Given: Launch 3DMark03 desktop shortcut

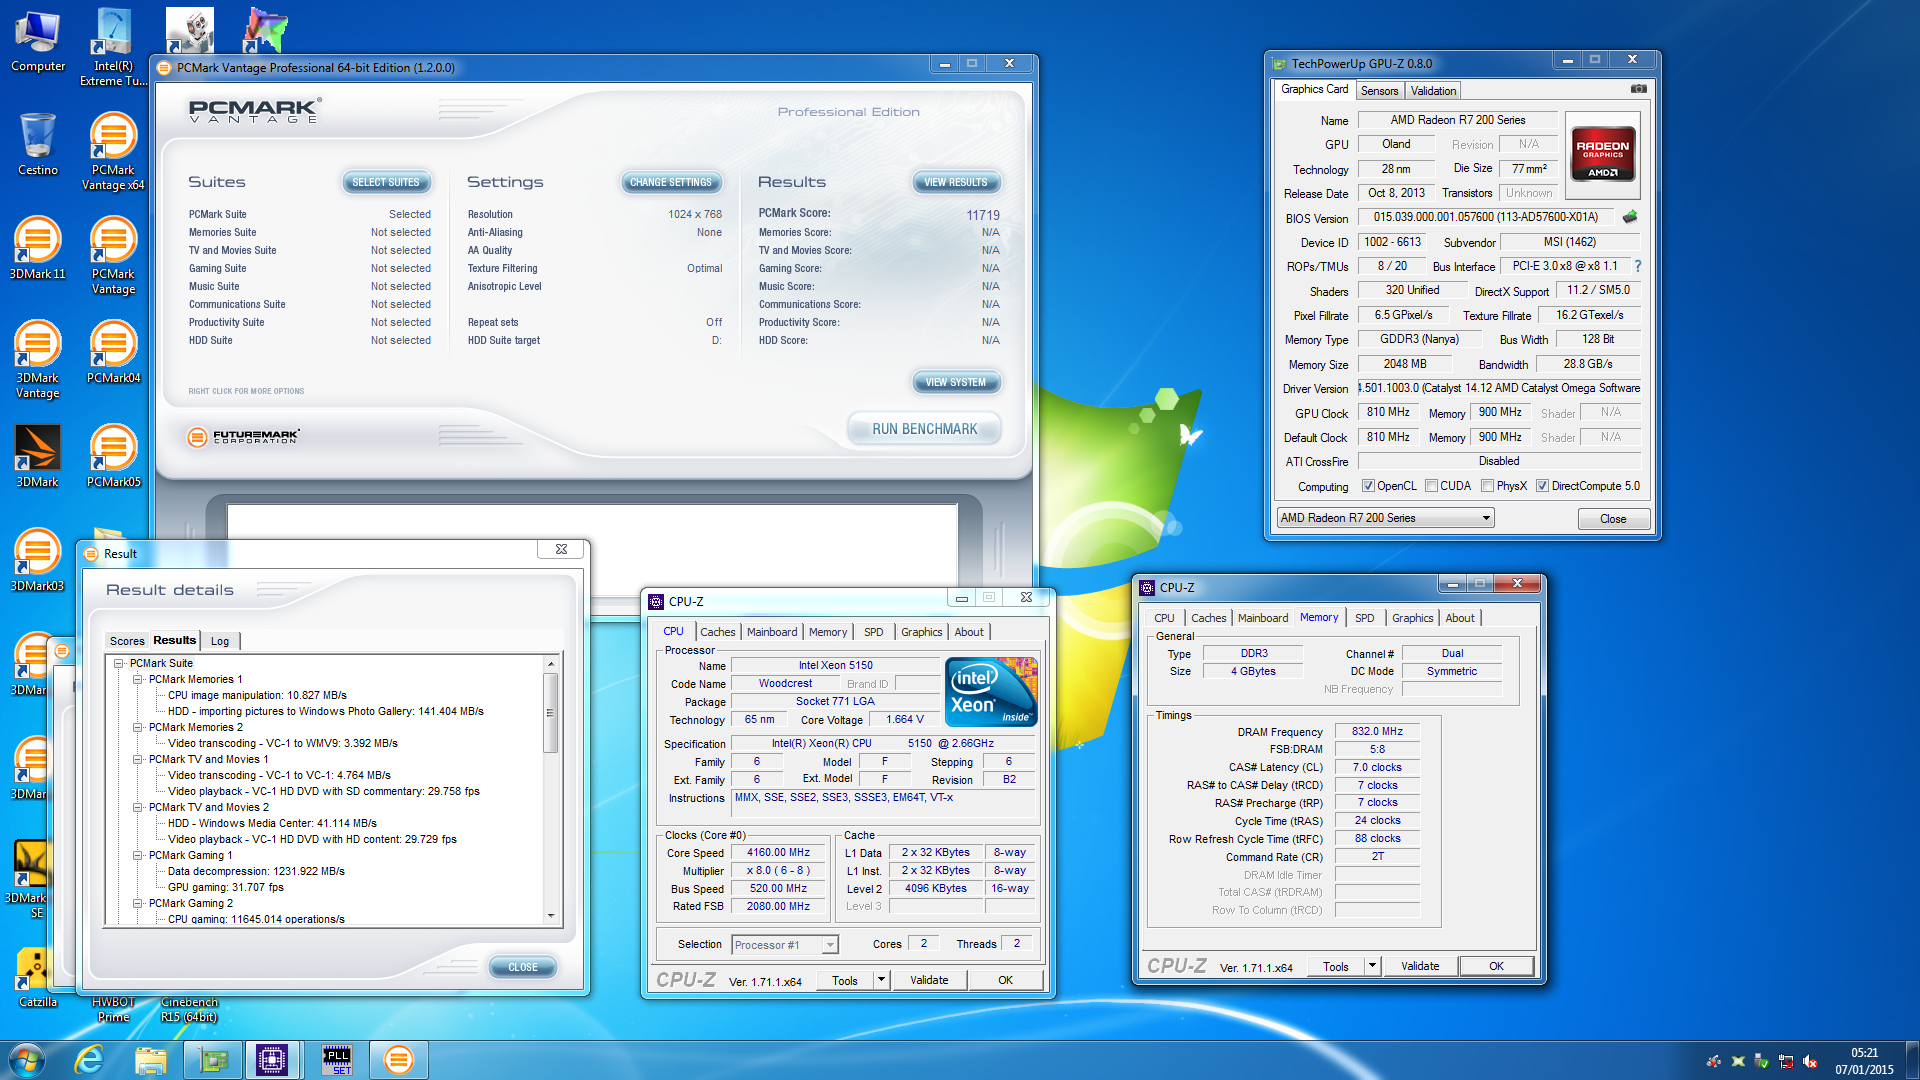Looking at the screenshot, I should [x=38, y=560].
